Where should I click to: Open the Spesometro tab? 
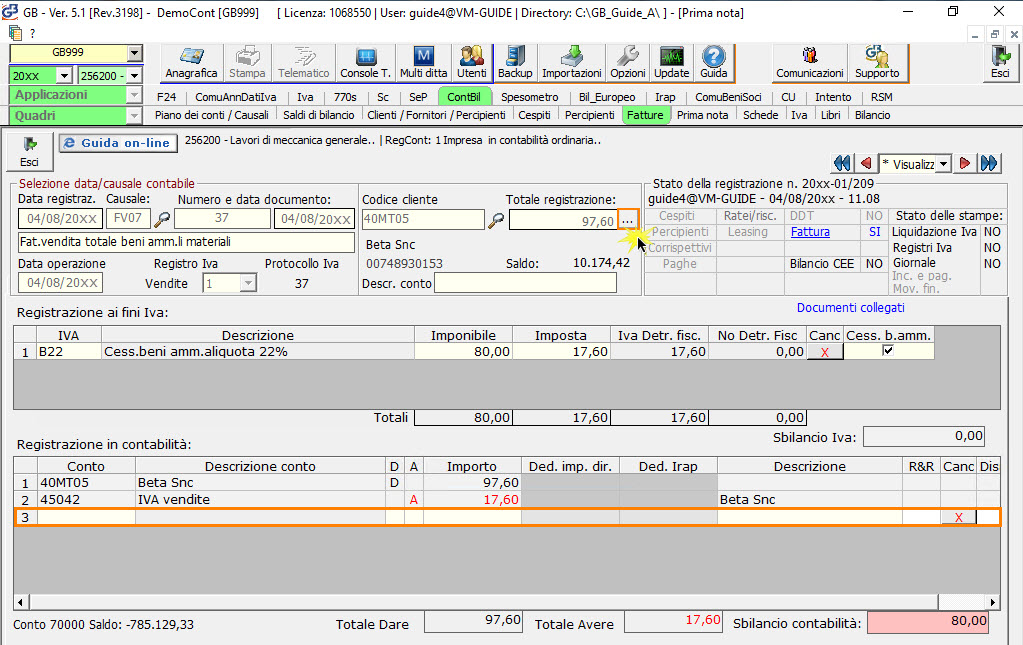tap(530, 97)
